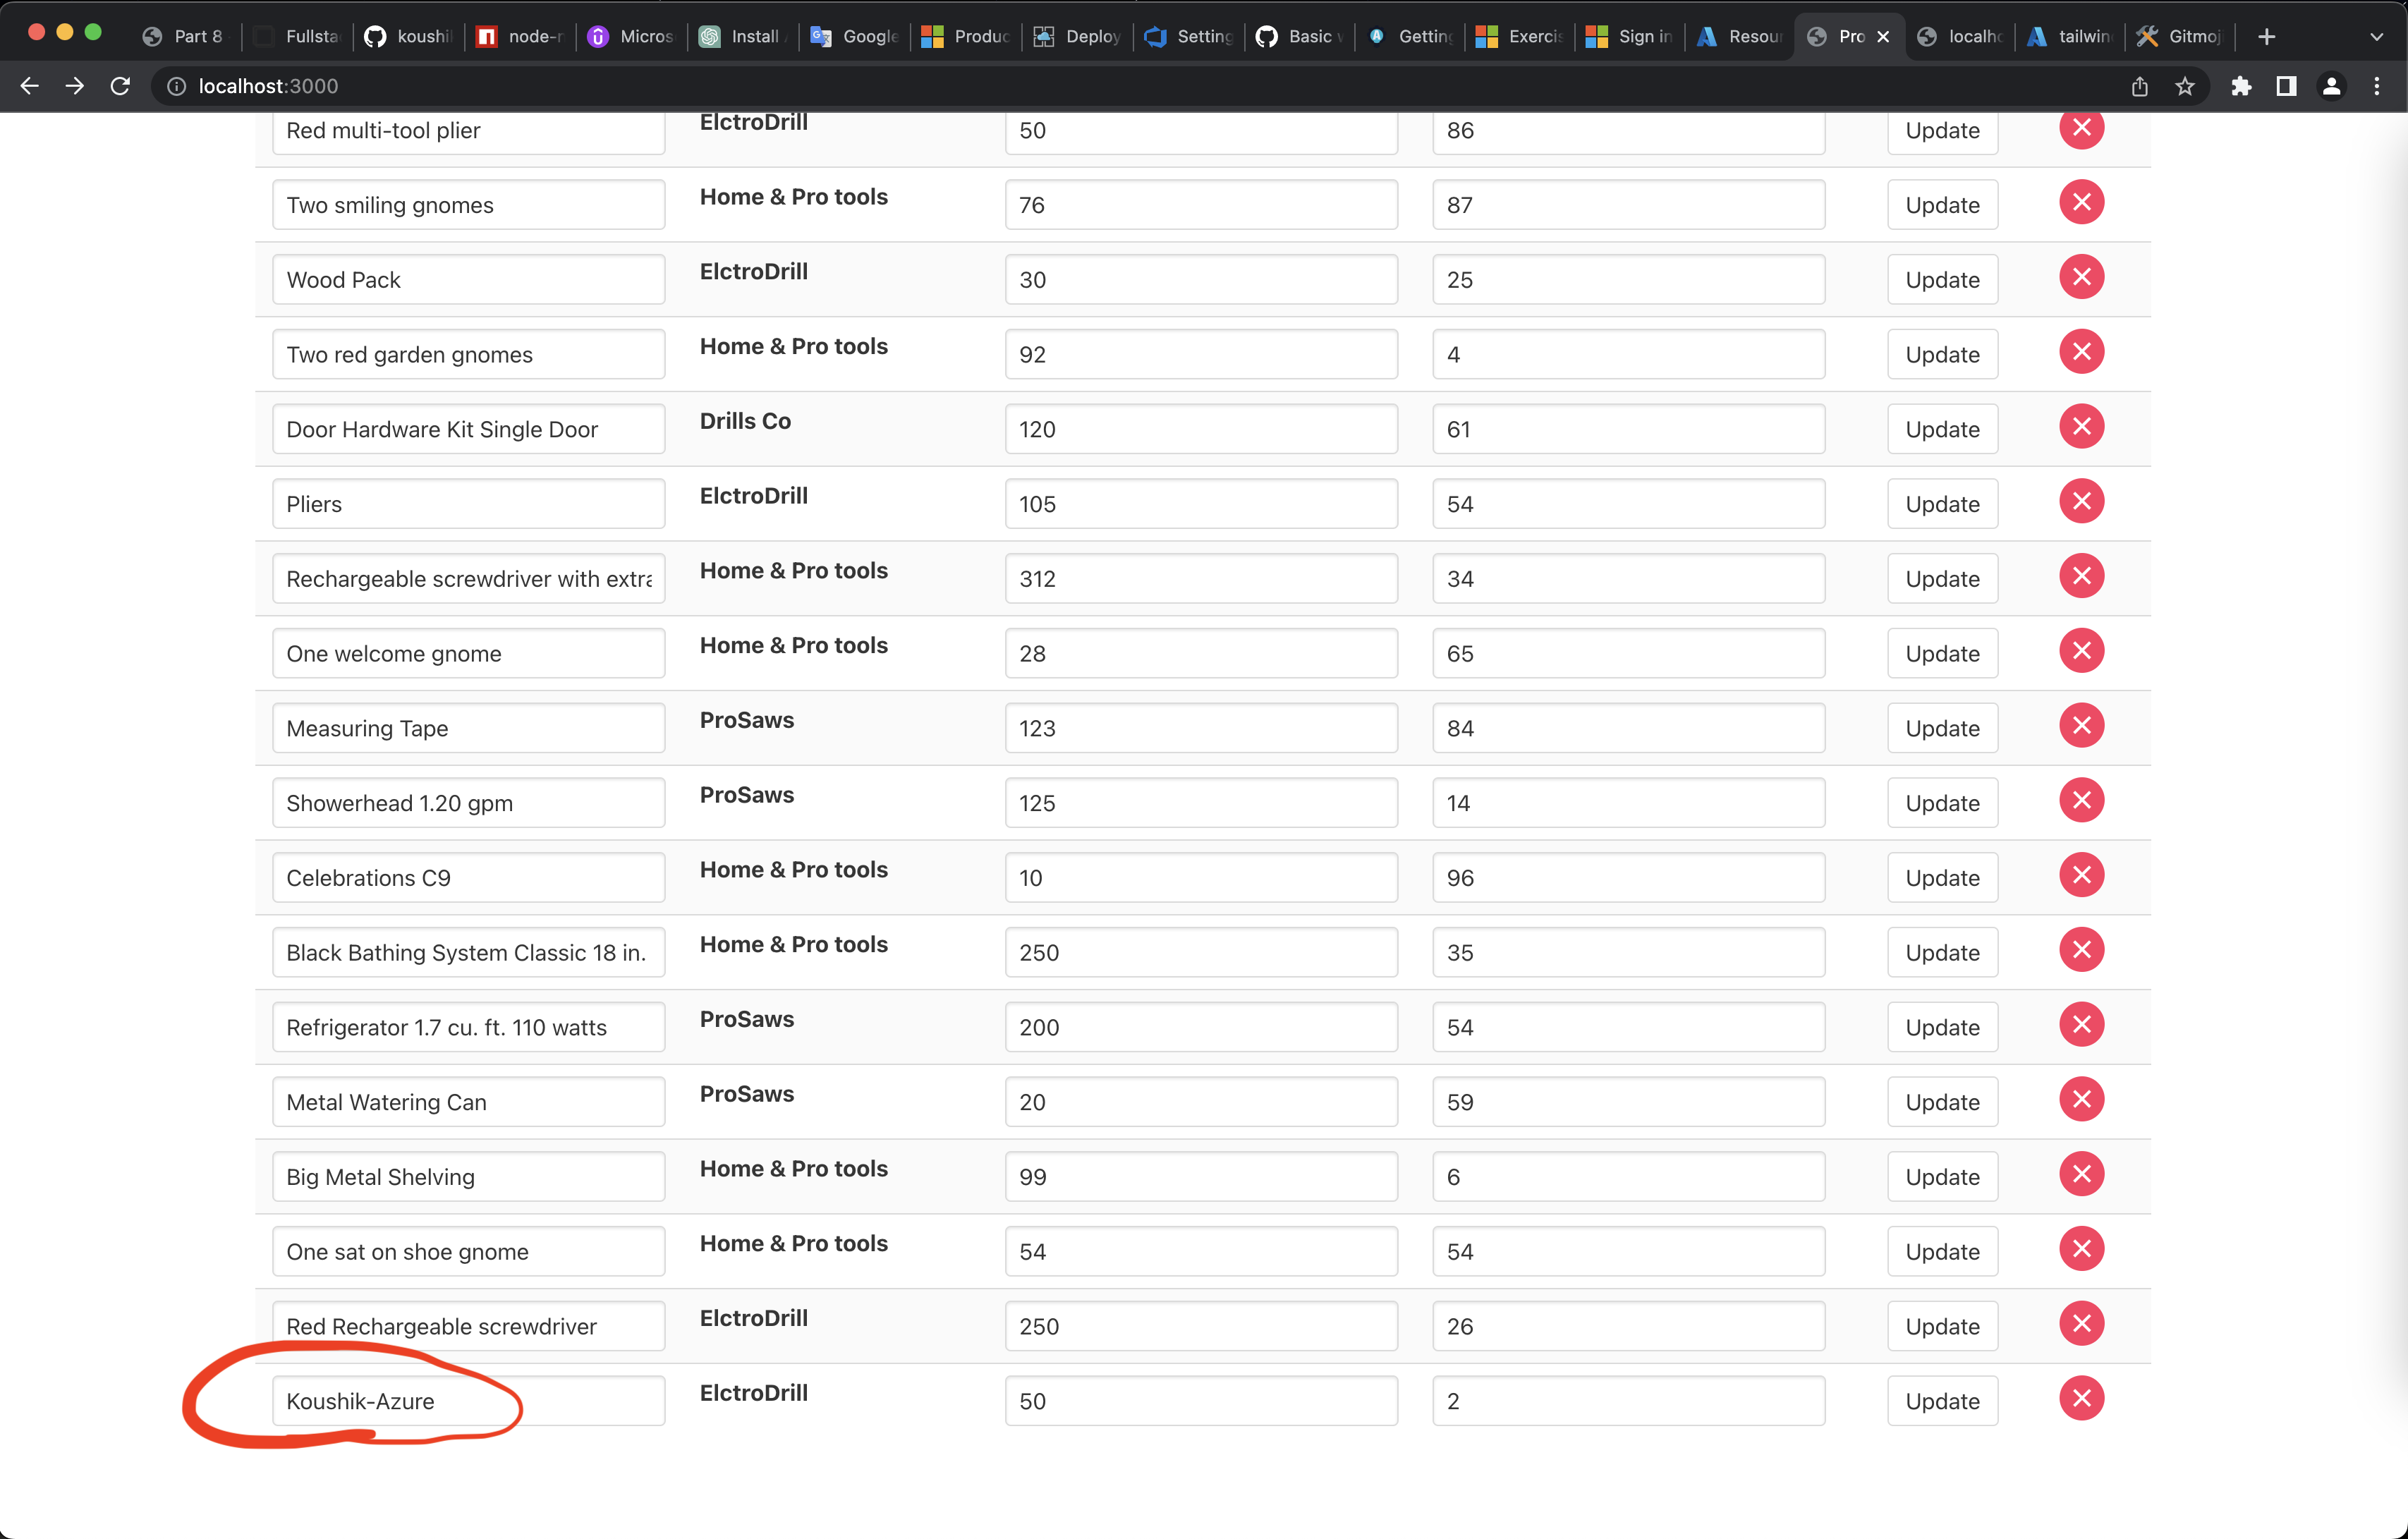Viewport: 2408px width, 1539px height.
Task: Focus price field showing 312
Action: pos(1200,579)
